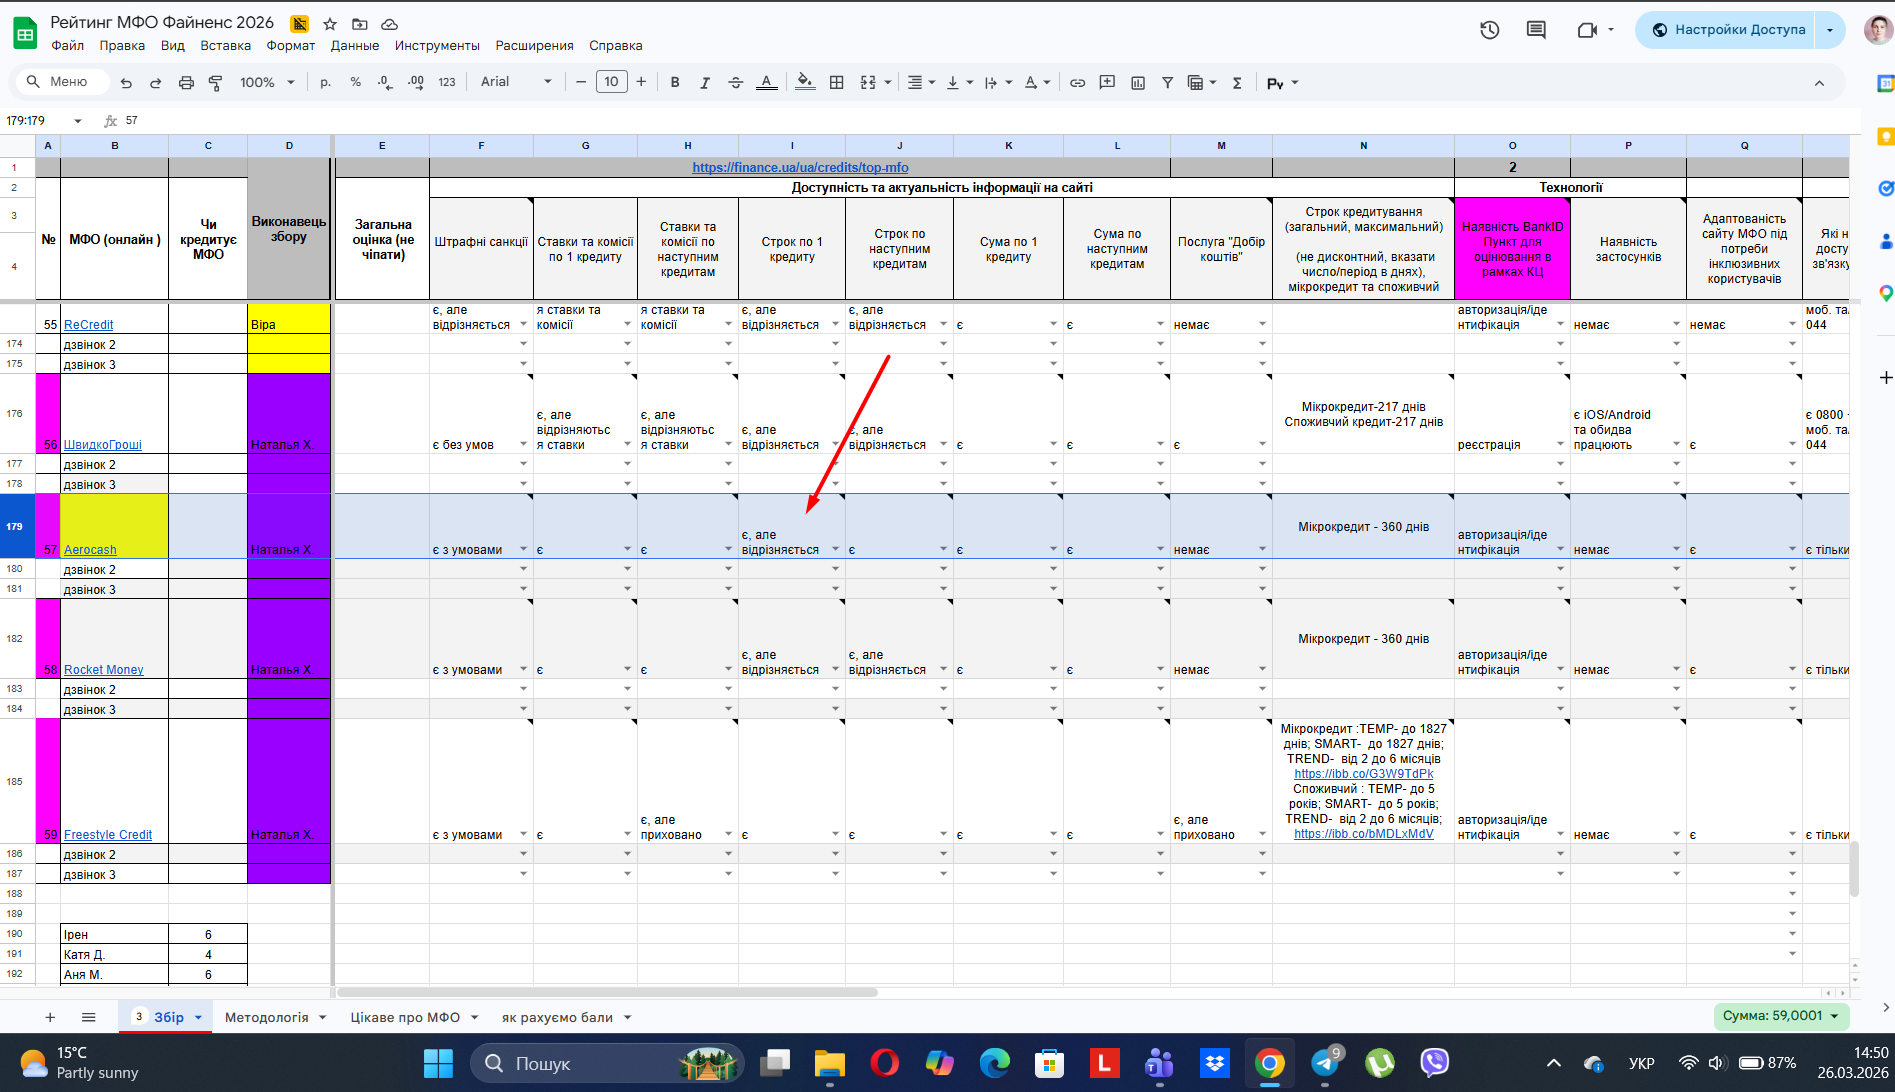Show the all sheets list
Image resolution: width=1895 pixels, height=1092 pixels.
[89, 1017]
